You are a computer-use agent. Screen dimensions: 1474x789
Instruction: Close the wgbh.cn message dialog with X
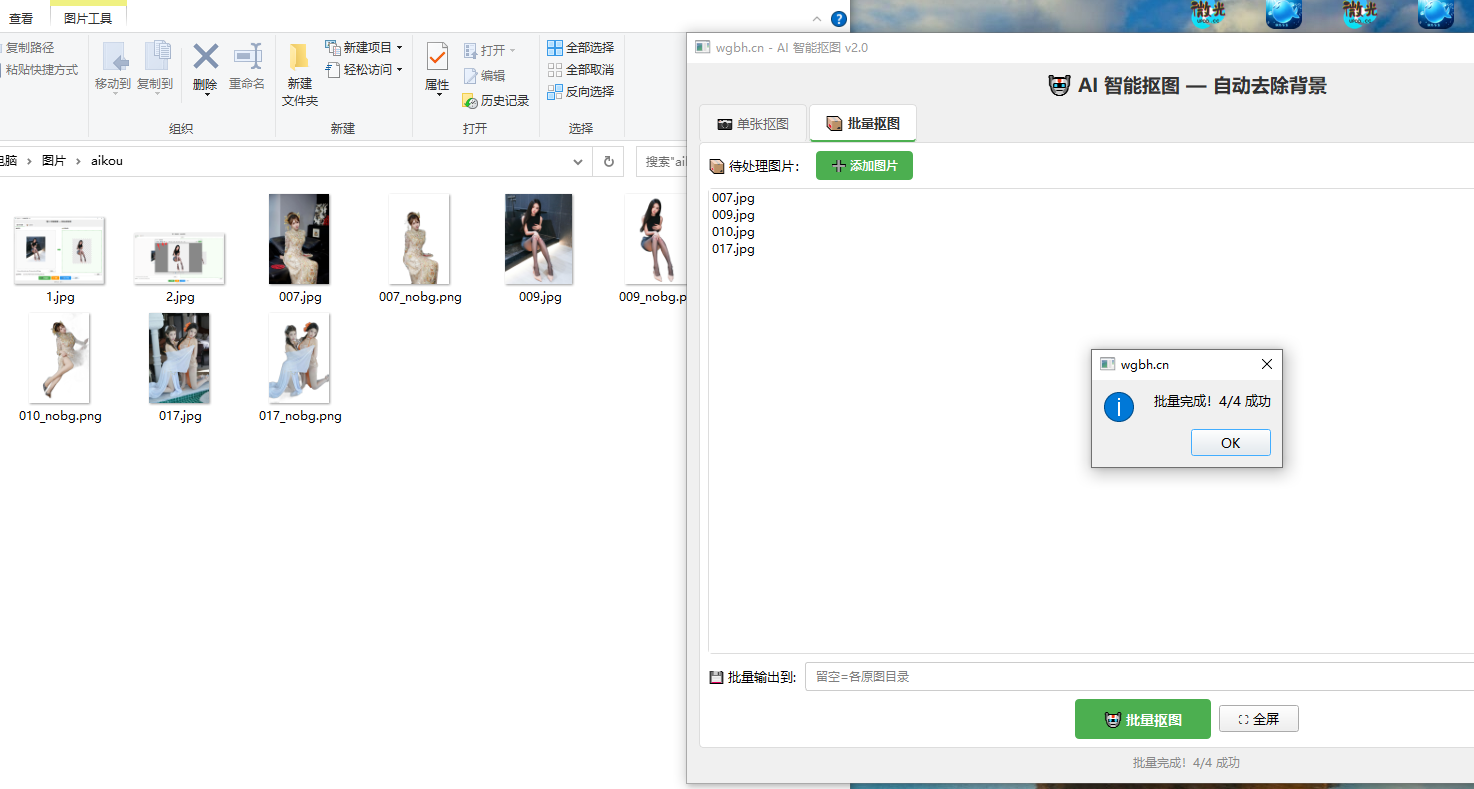point(1267,364)
